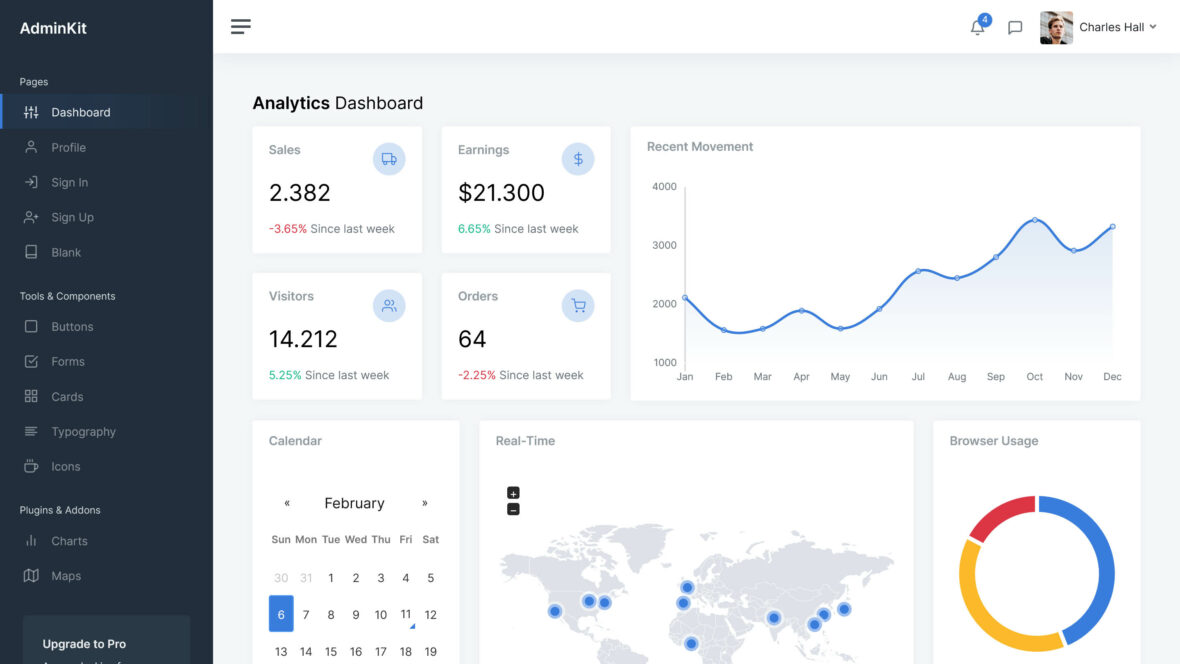The image size is (1180, 664).
Task: Open the hamburger navigation menu
Action: pos(240,26)
